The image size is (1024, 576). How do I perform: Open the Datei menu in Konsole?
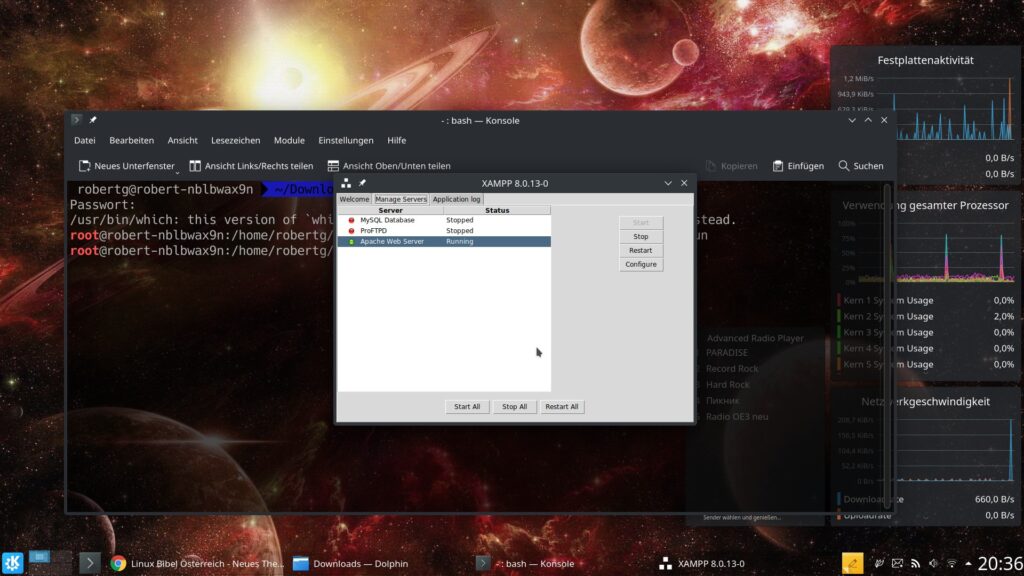(x=84, y=140)
